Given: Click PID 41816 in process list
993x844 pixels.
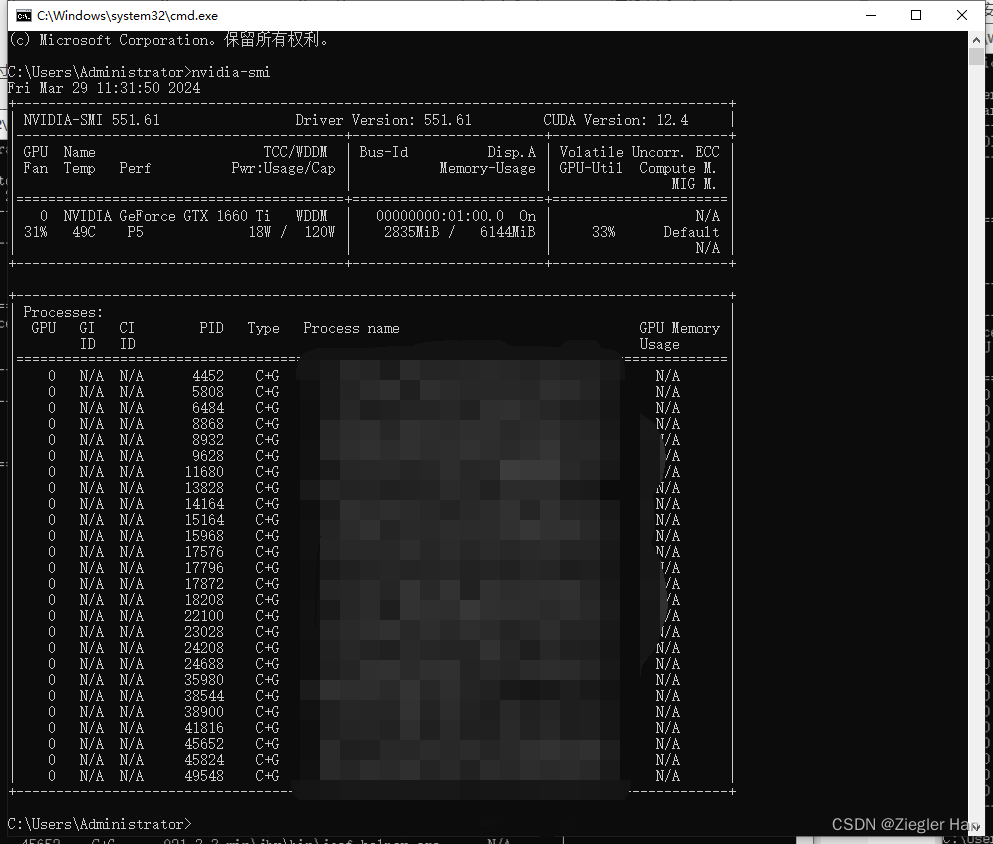Looking at the screenshot, I should pos(204,727).
